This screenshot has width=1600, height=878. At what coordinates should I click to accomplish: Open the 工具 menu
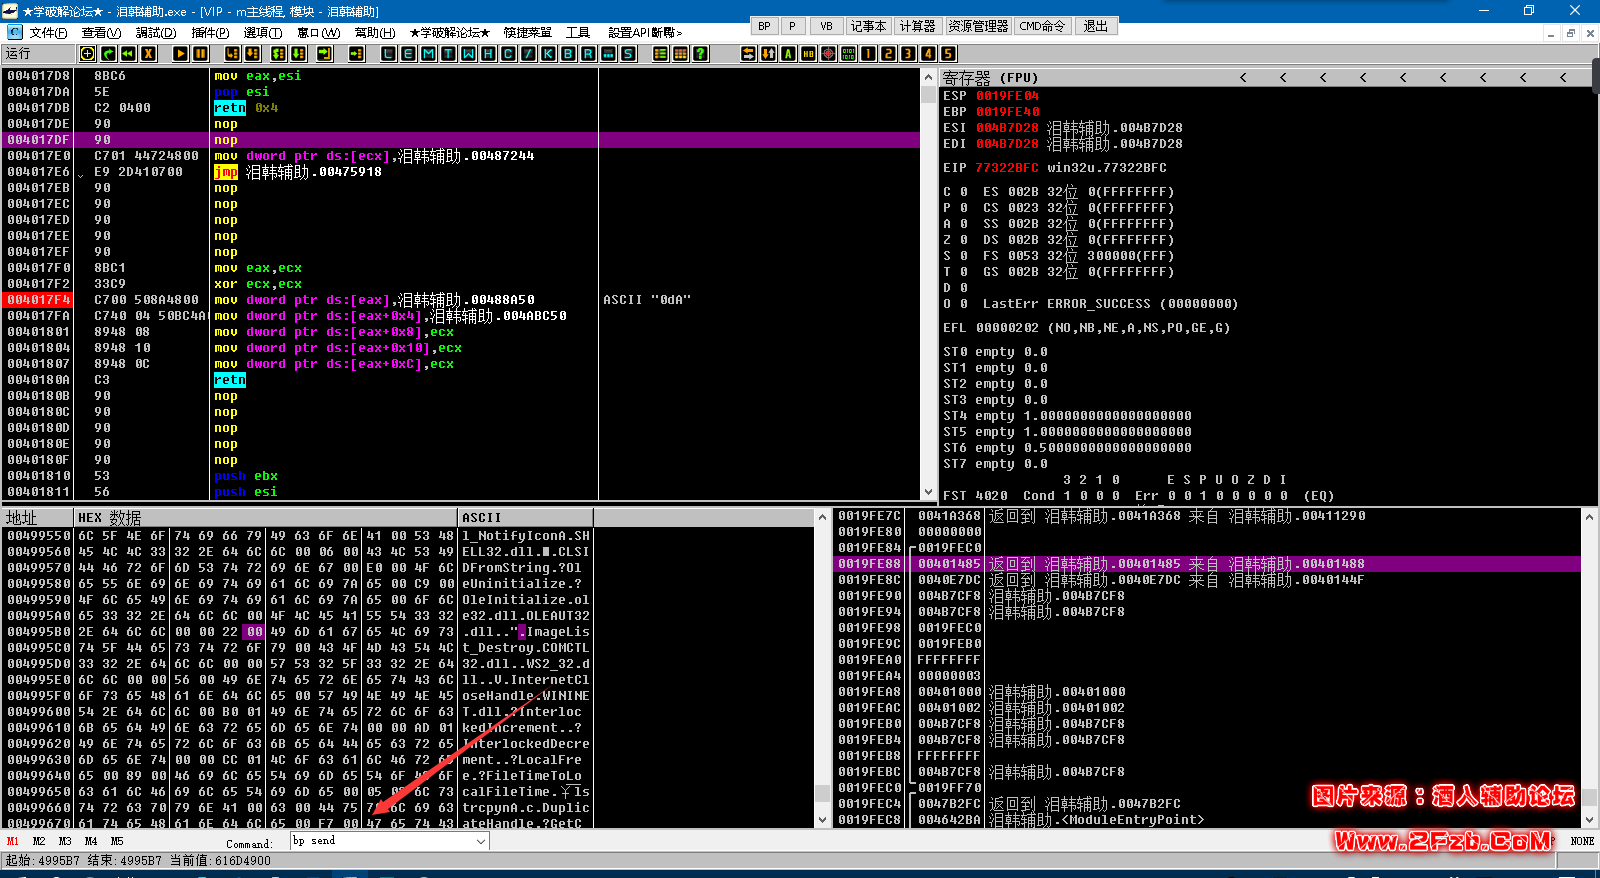(578, 33)
